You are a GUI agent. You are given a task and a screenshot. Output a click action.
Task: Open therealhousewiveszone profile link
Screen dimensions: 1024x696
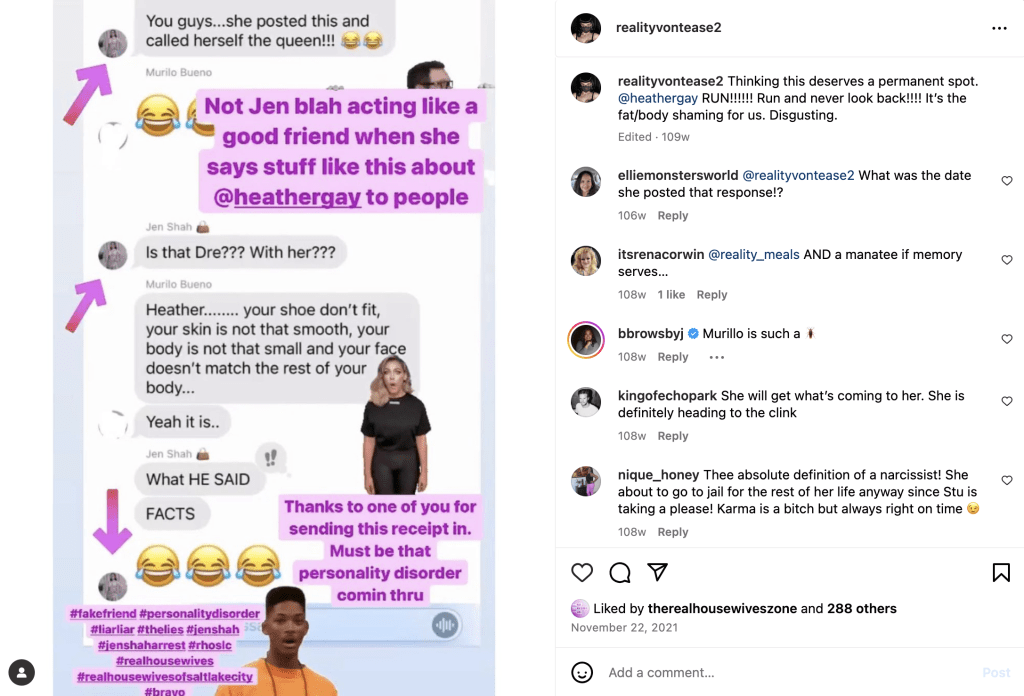point(722,609)
